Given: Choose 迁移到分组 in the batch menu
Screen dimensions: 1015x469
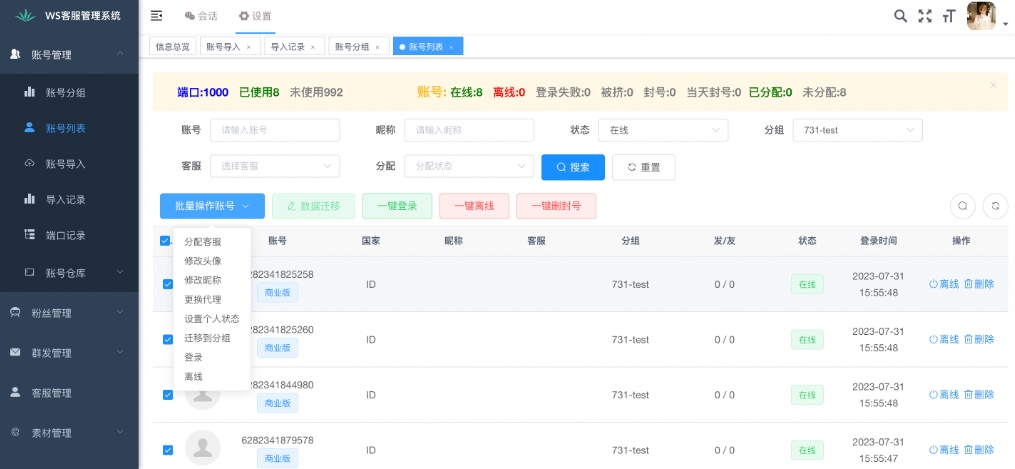Looking at the screenshot, I should click(207, 338).
